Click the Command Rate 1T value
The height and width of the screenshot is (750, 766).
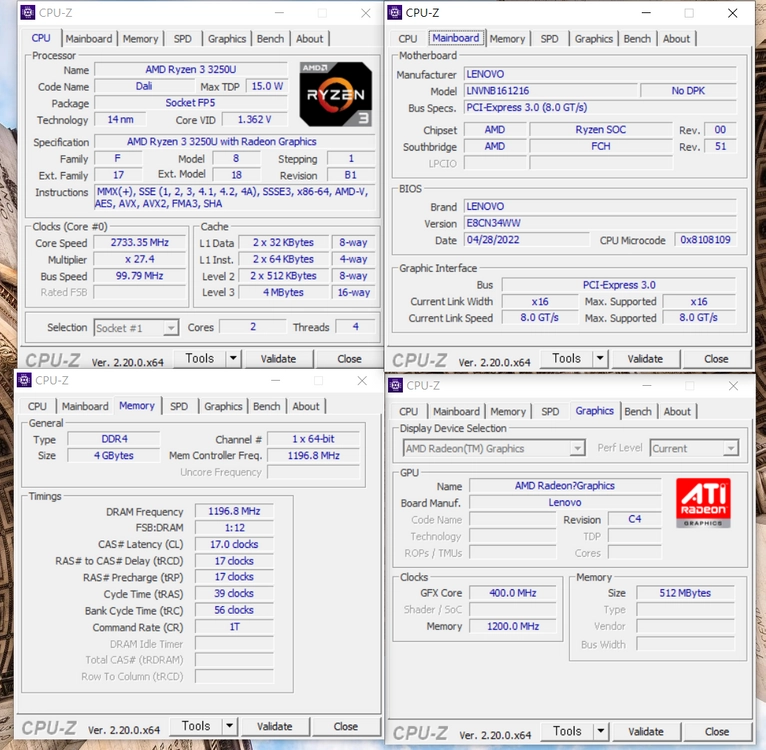coord(234,626)
